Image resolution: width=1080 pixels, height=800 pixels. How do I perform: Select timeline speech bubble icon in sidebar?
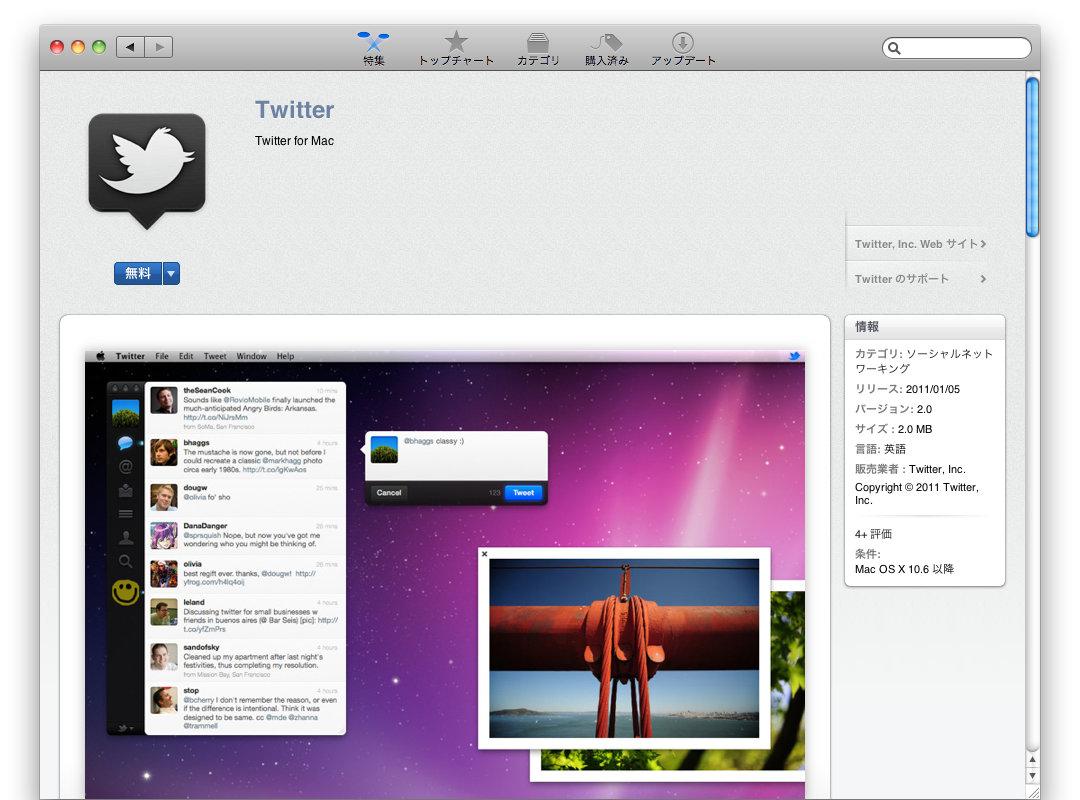(x=125, y=442)
